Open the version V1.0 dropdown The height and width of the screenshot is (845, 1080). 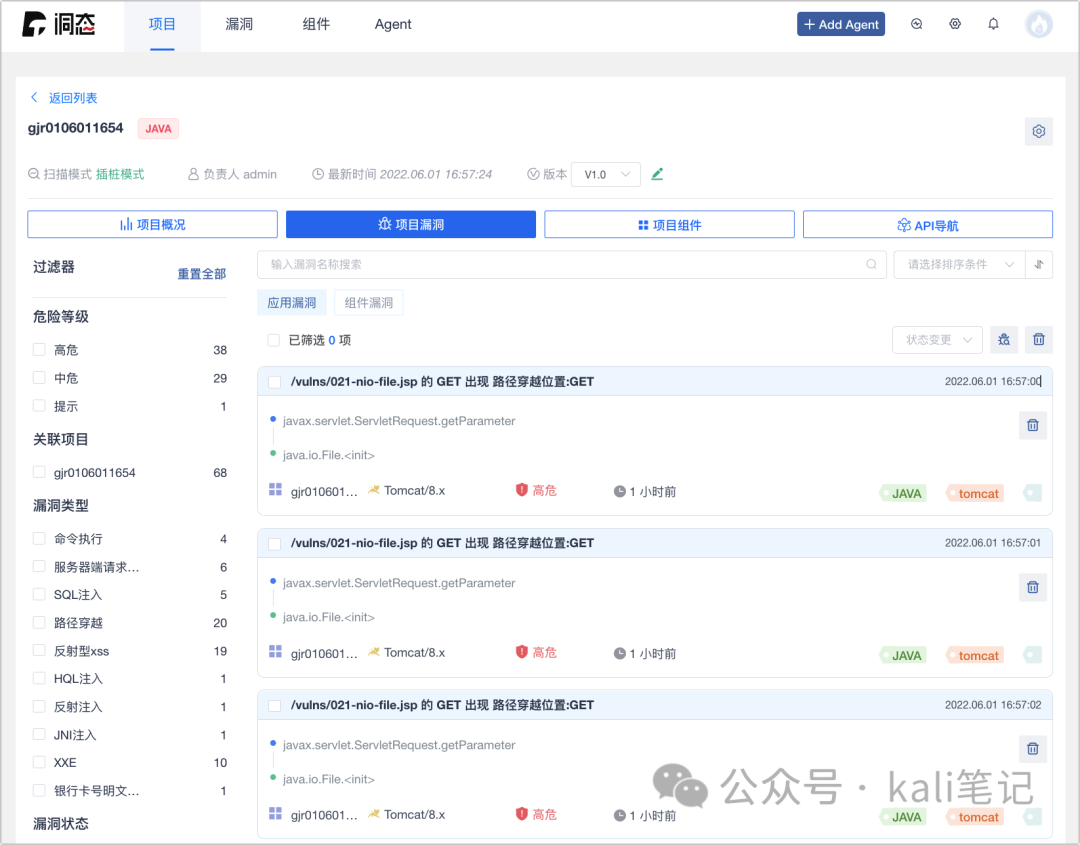point(606,174)
